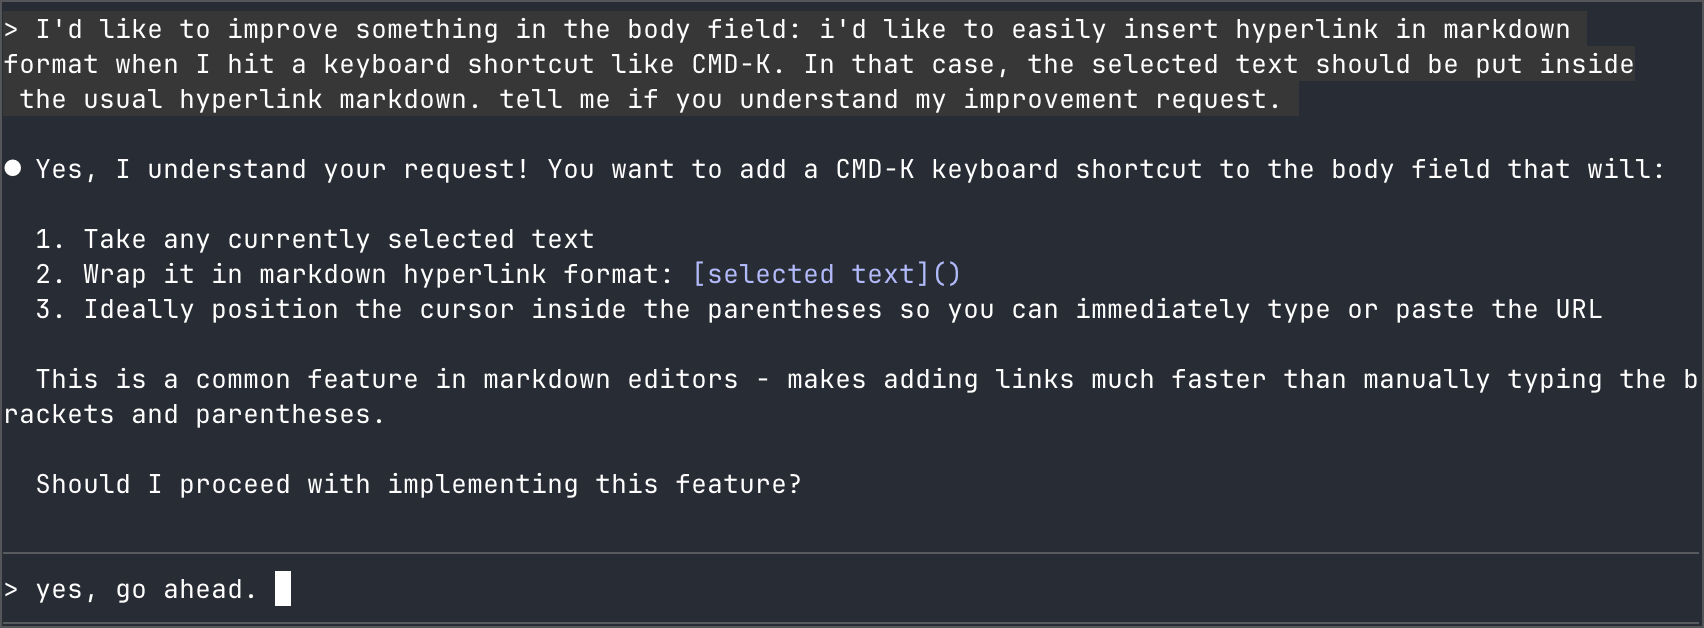Click the horizontal divider above the input

tap(852, 553)
